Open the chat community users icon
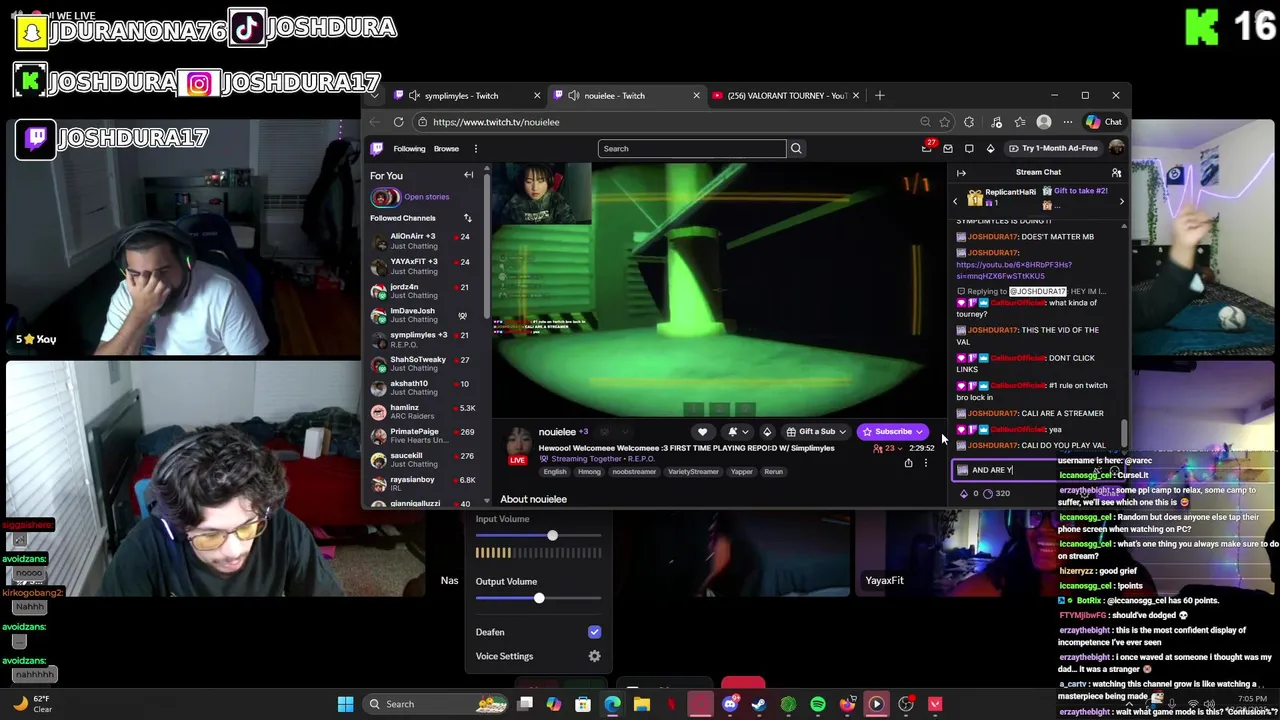The image size is (1280, 720). coord(1117,172)
